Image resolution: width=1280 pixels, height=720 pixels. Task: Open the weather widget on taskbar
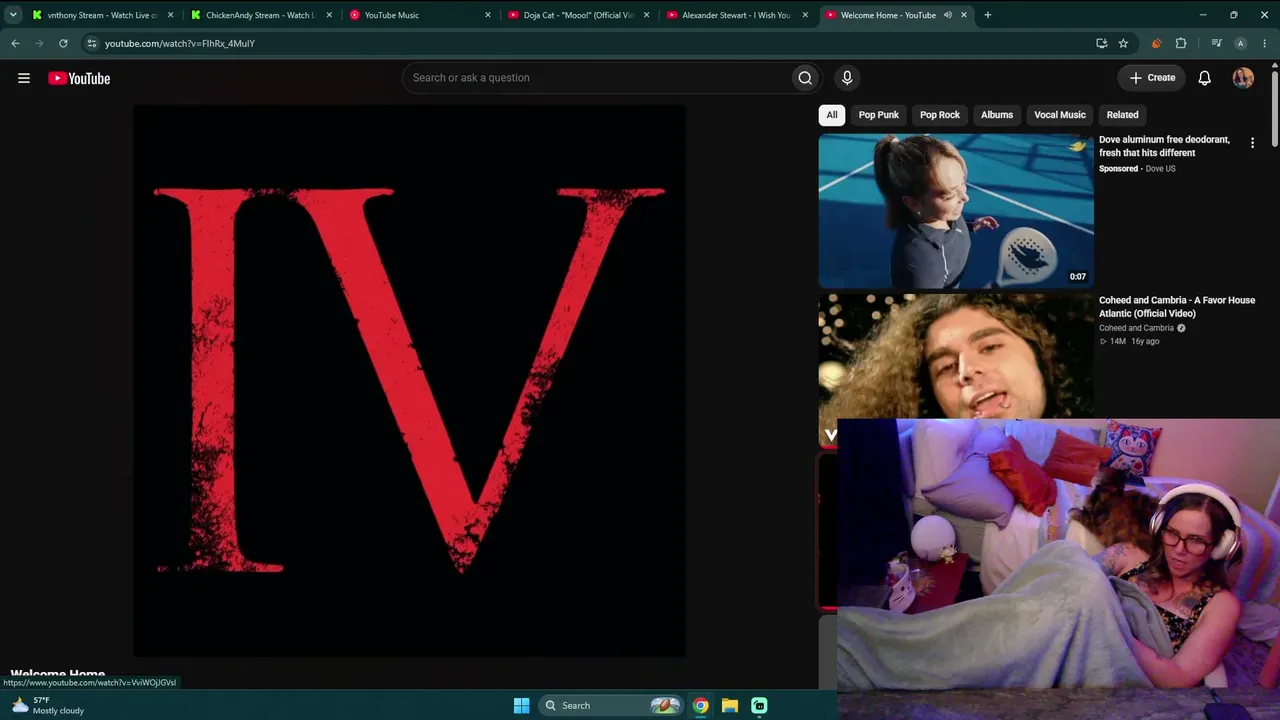pyautogui.click(x=47, y=705)
